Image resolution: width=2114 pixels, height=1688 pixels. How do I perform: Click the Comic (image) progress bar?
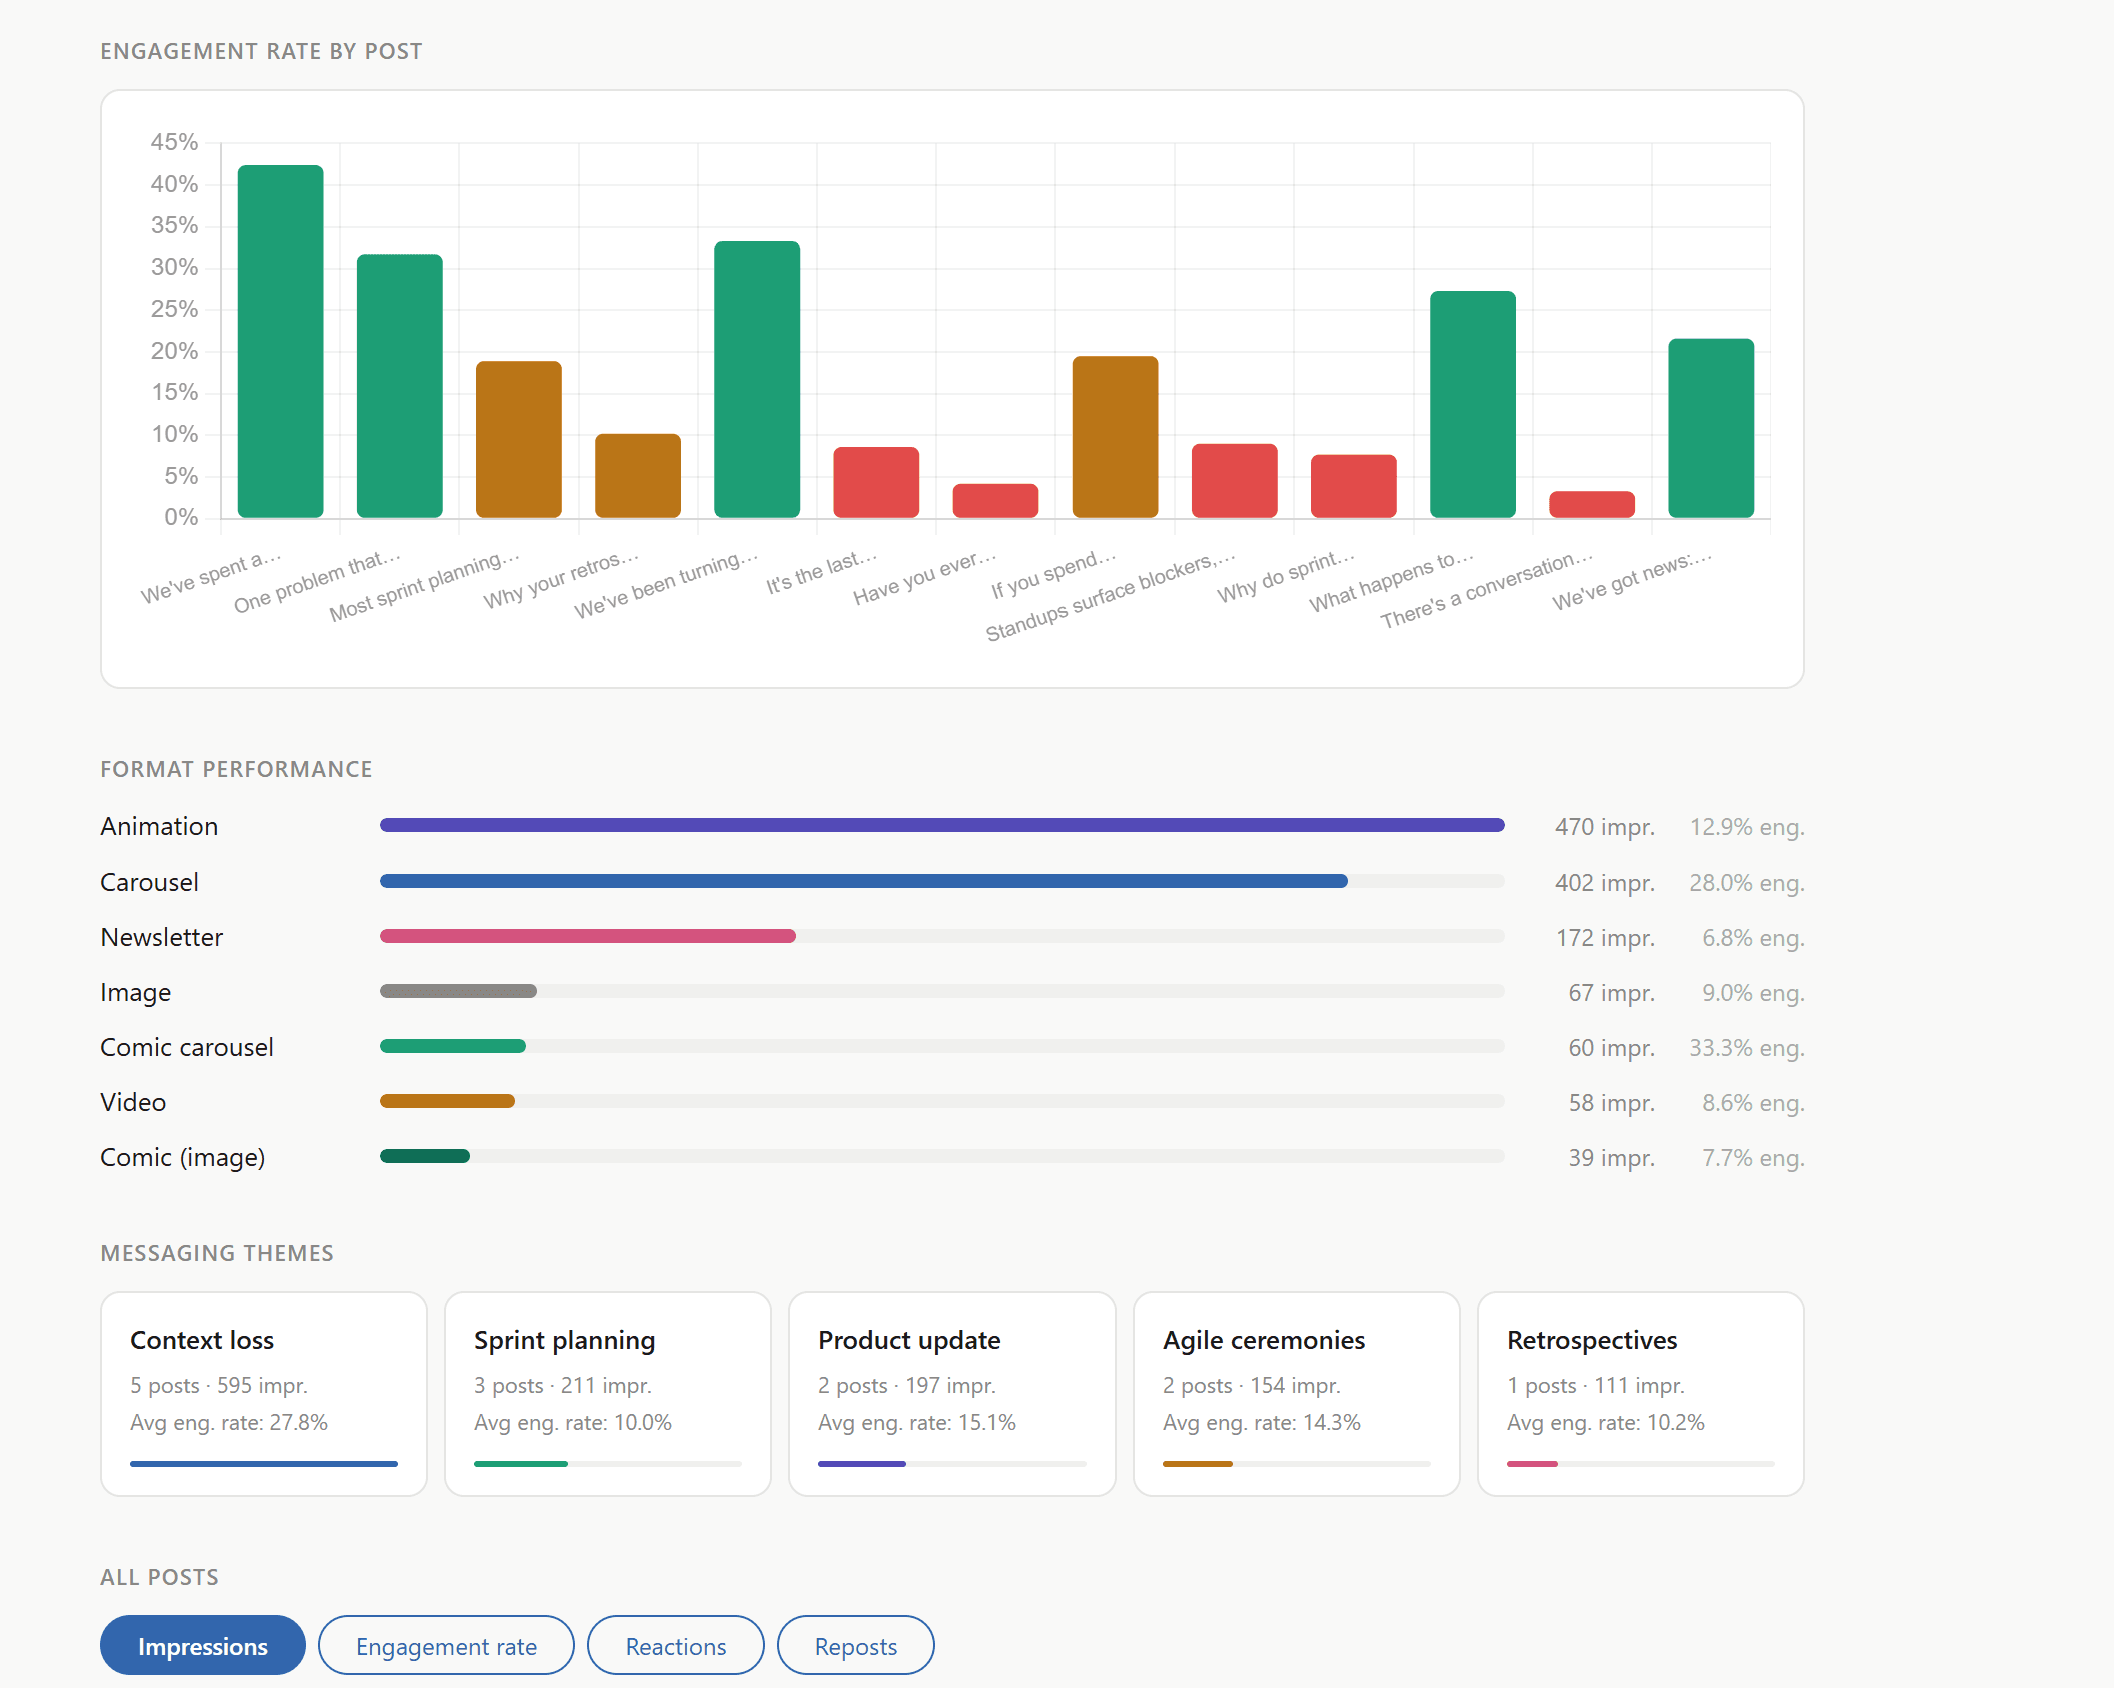tap(942, 1156)
